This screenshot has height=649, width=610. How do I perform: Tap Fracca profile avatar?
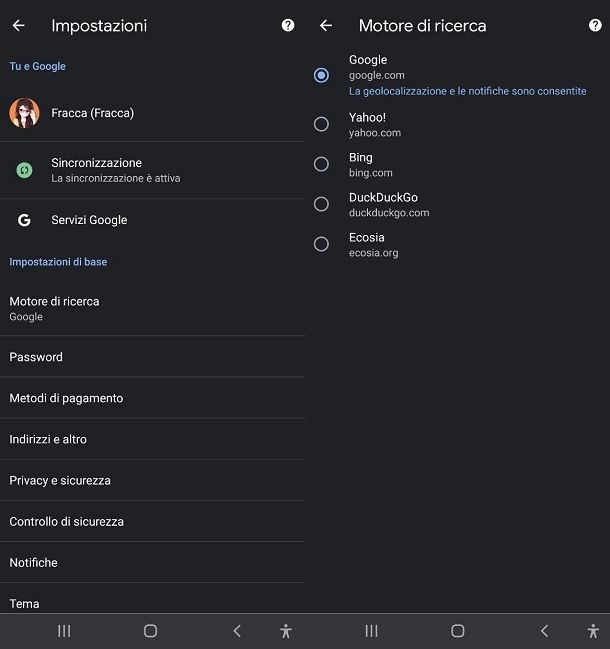(x=24, y=113)
